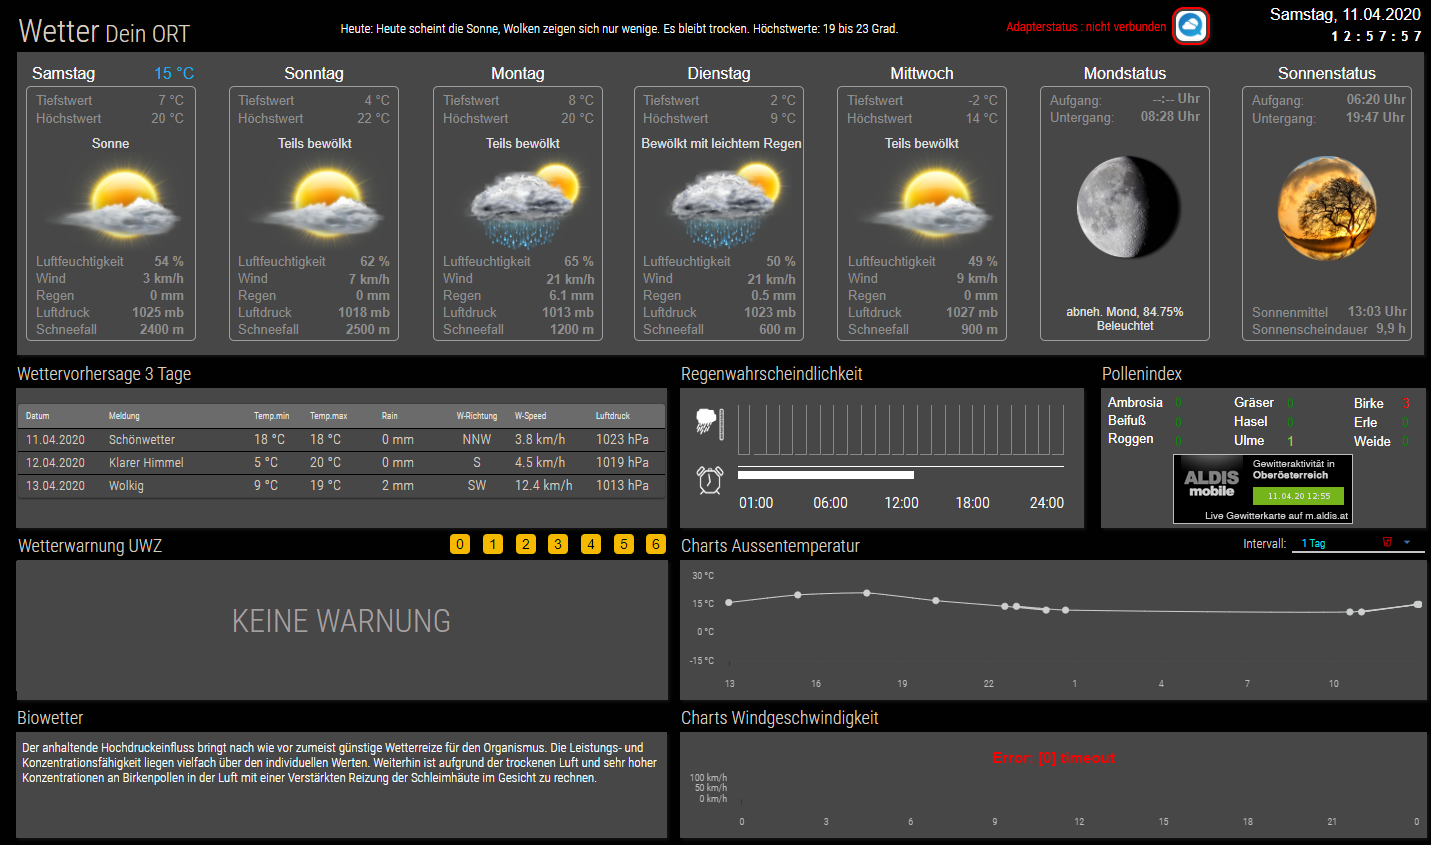Click the 'KEINE WARNUNG' panel text
Image resolution: width=1431 pixels, height=845 pixels.
tap(341, 621)
